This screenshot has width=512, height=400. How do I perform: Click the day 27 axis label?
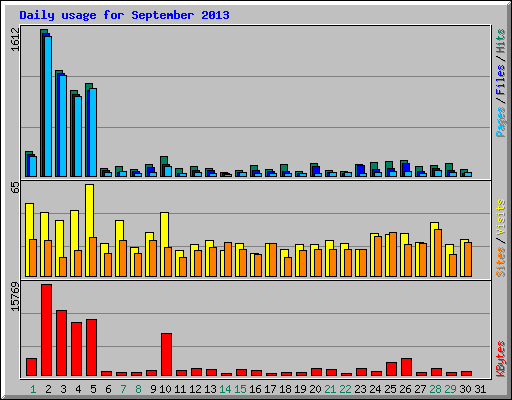pyautogui.click(x=420, y=389)
